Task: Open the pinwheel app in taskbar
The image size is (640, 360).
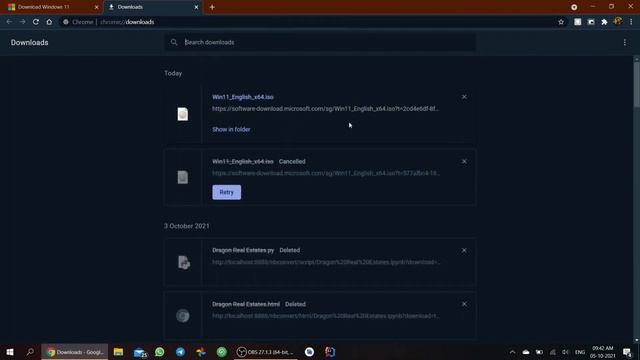Action: pyautogui.click(x=201, y=352)
